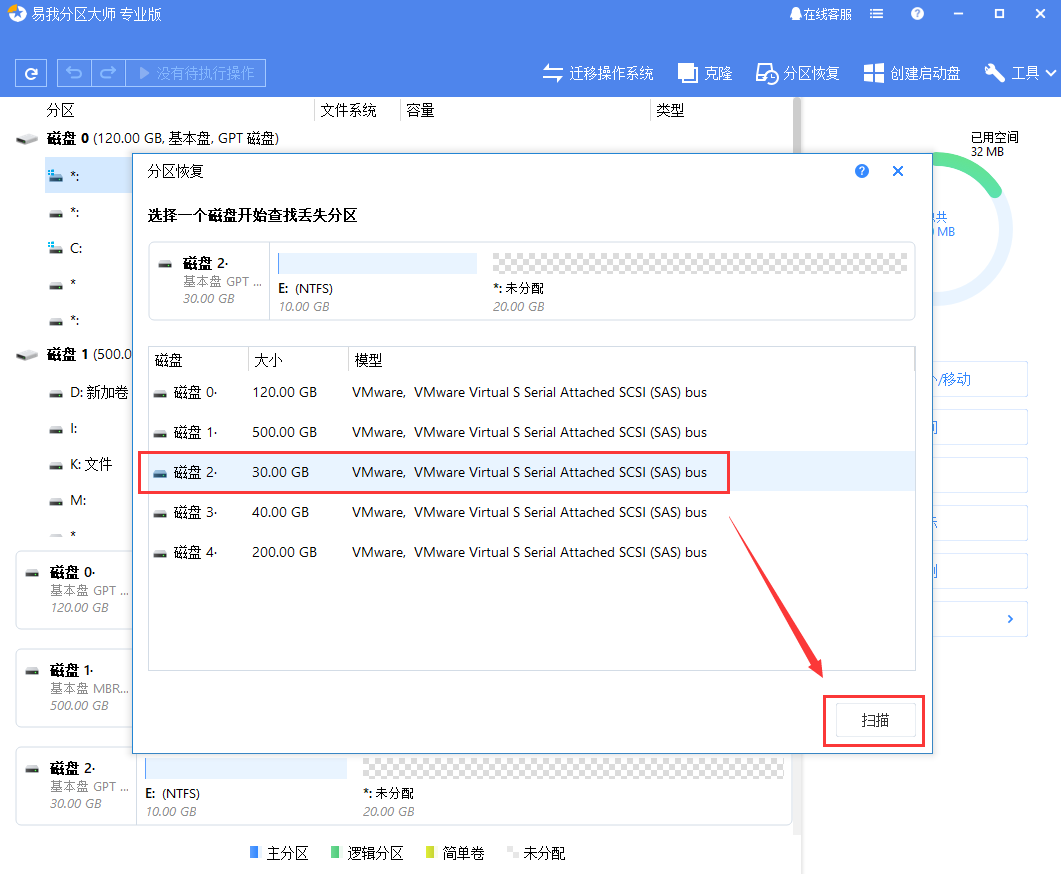Open the 分区恢复 partition recovery tool
This screenshot has height=874, width=1061.
[797, 72]
